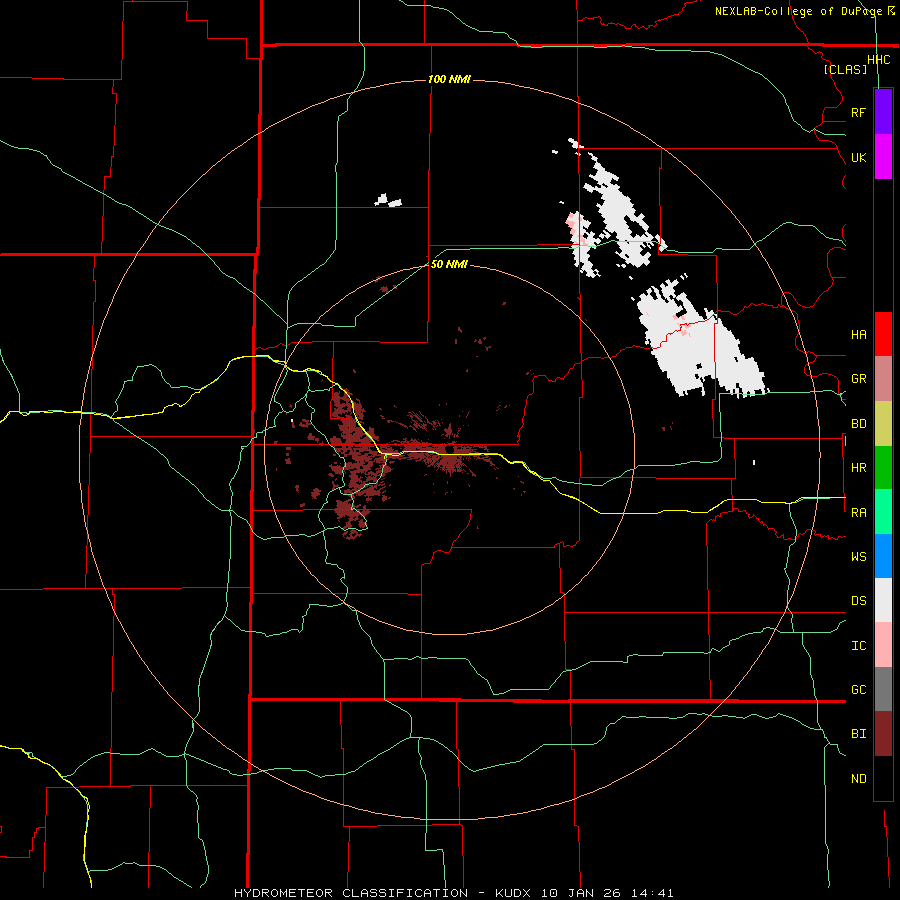Click the '10 JAN 26' date text
The height and width of the screenshot is (900, 900).
pos(581,893)
